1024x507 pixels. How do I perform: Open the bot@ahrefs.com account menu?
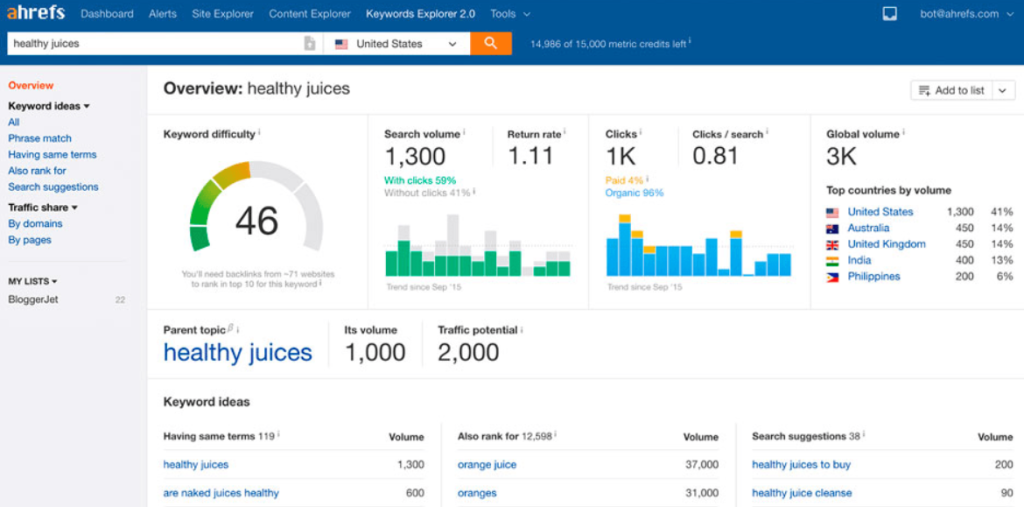point(967,14)
